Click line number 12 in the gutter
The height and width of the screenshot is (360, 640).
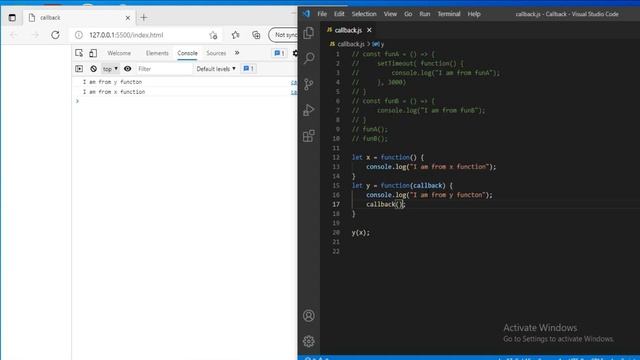pyautogui.click(x=336, y=158)
